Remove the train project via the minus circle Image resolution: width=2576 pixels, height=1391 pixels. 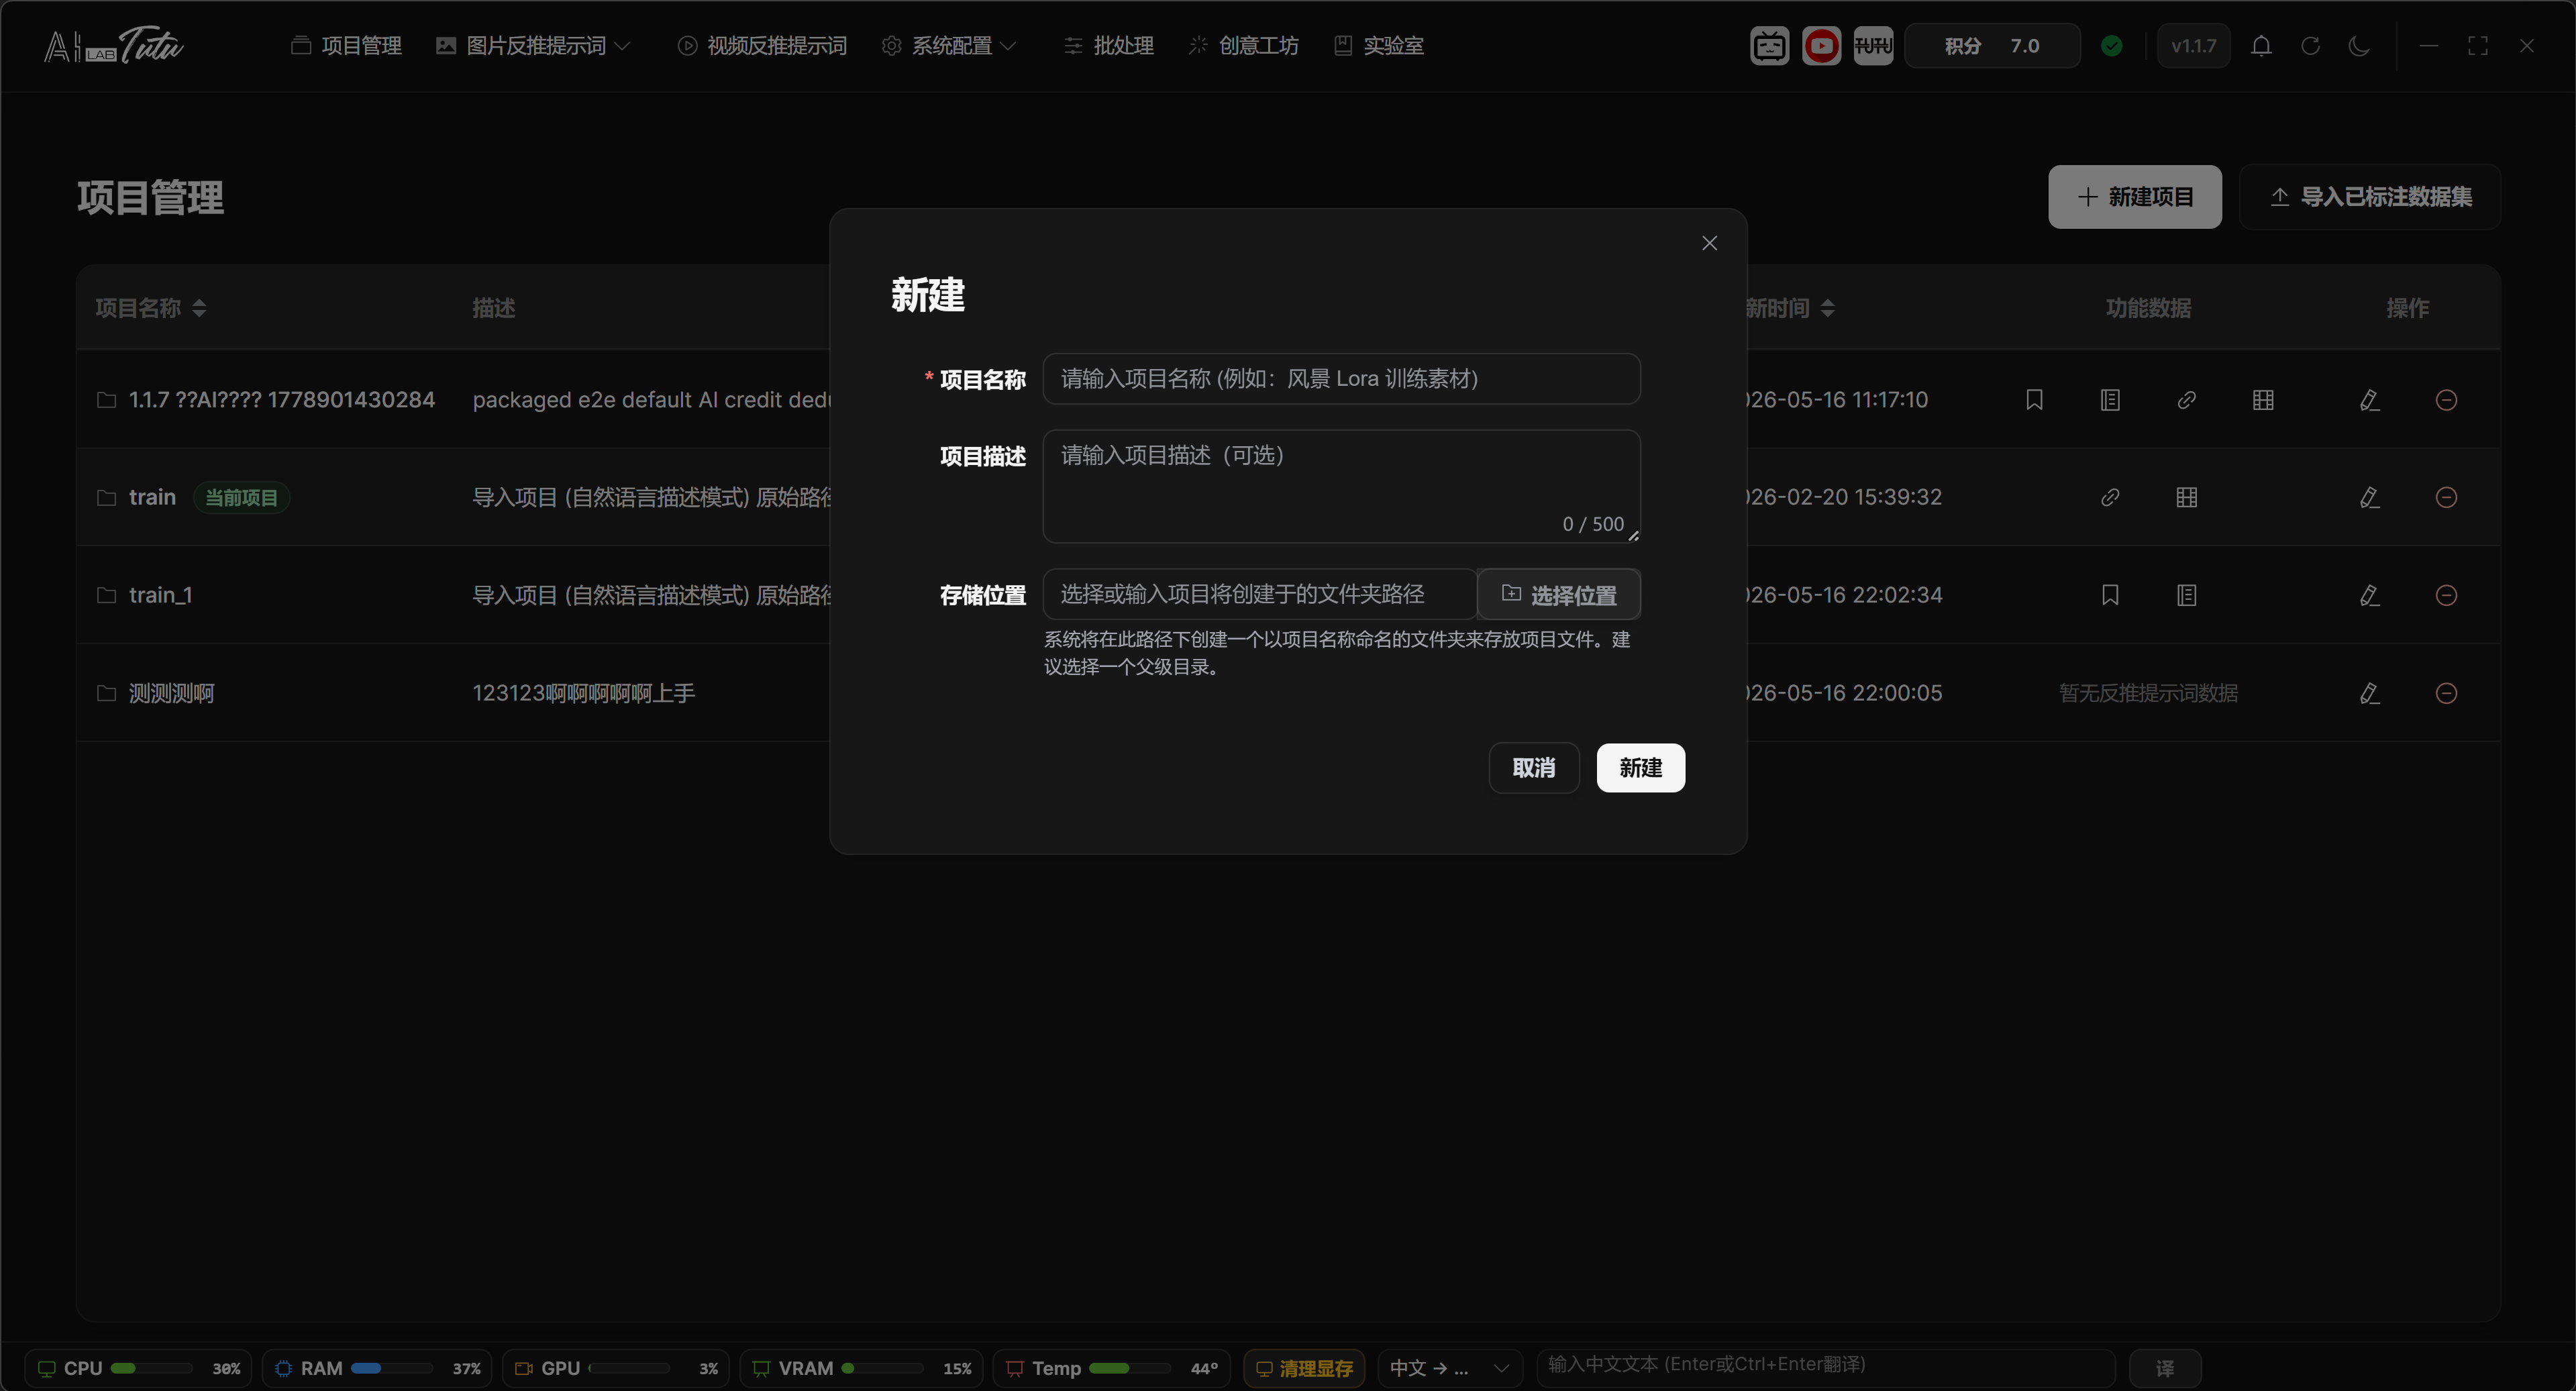2446,497
